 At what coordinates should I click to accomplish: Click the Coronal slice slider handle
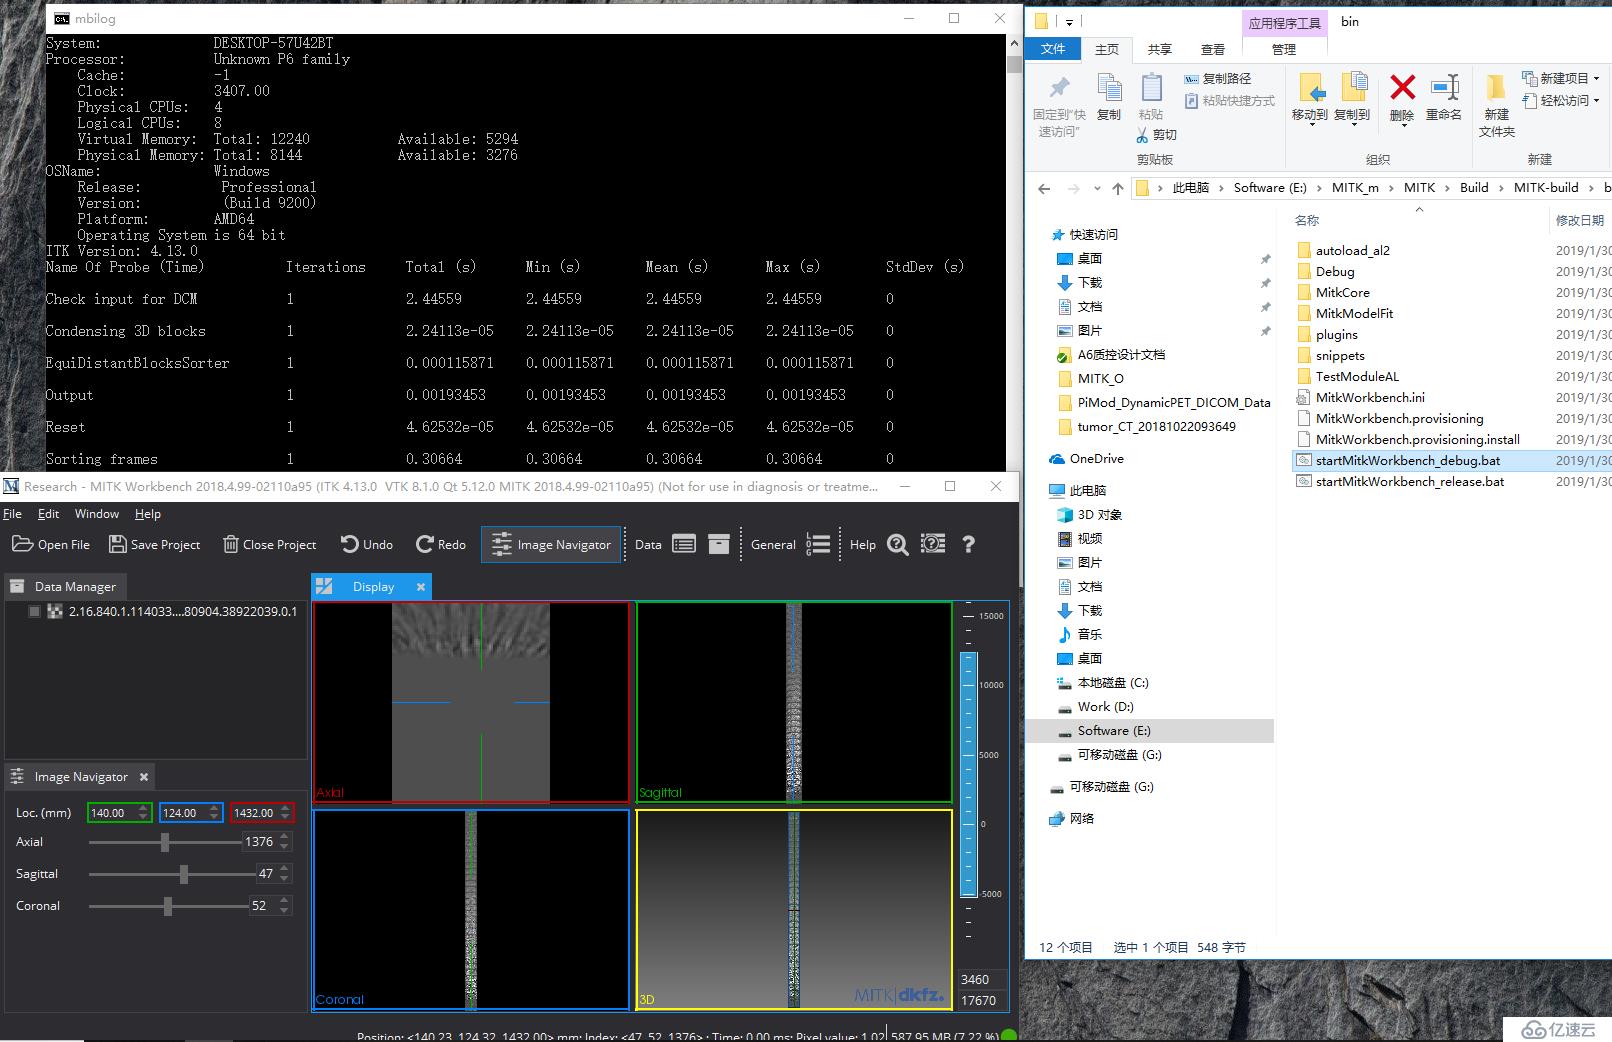(168, 907)
